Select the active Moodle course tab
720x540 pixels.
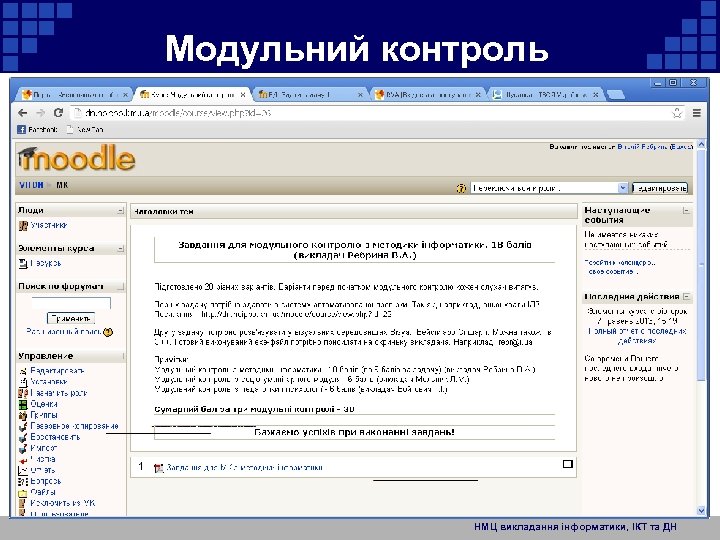click(x=193, y=95)
